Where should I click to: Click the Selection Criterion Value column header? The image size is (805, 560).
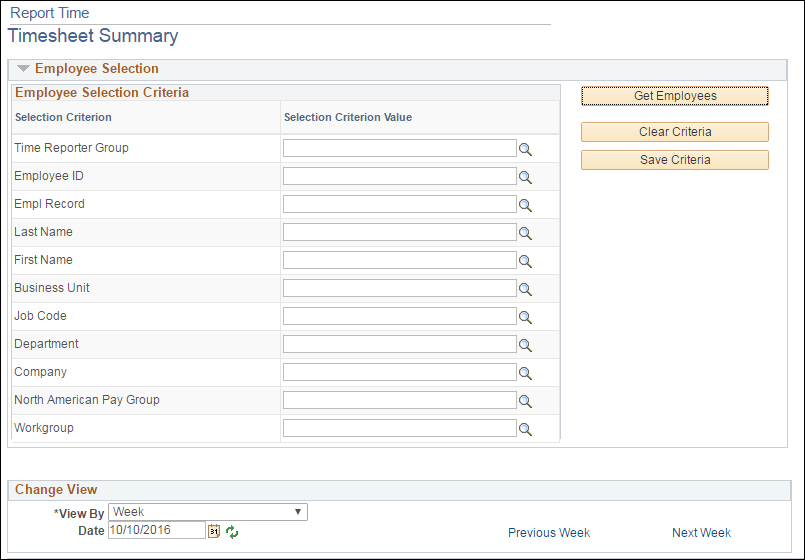pos(348,117)
